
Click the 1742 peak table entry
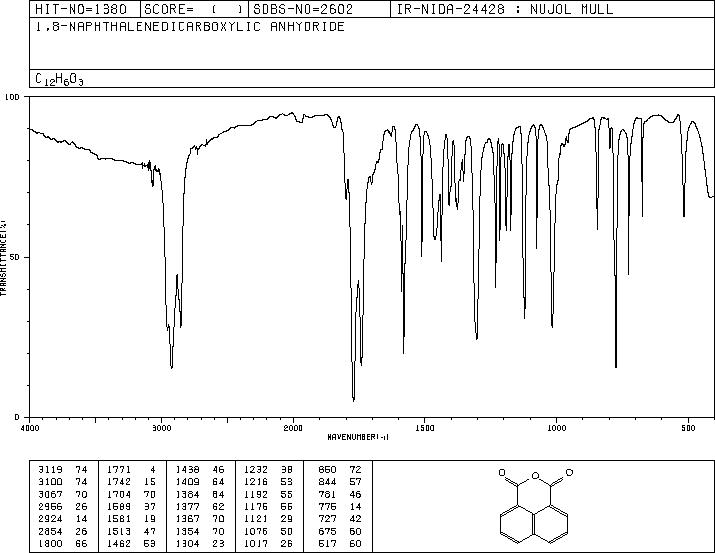point(131,482)
